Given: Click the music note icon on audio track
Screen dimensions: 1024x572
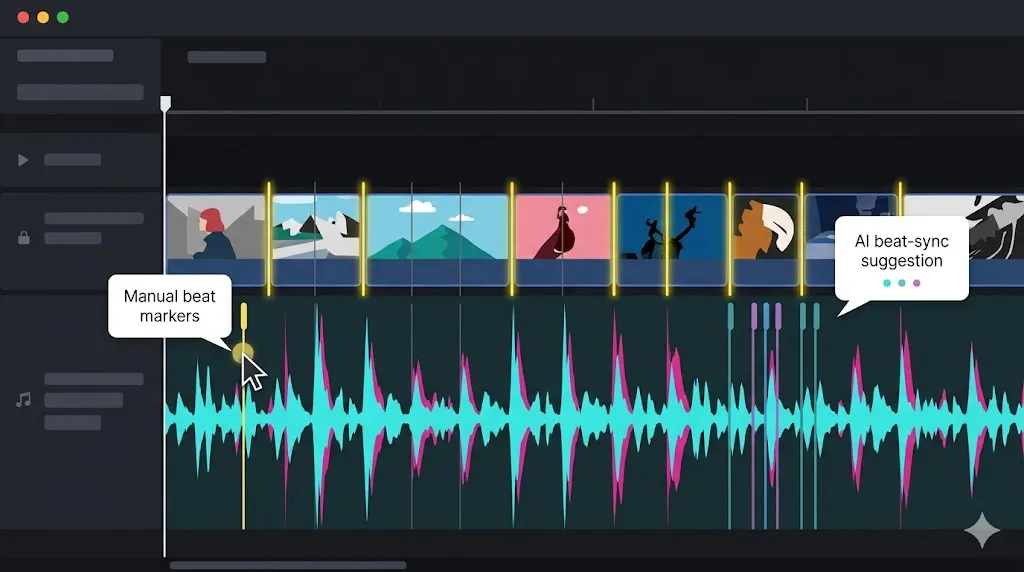Looking at the screenshot, I should coord(24,400).
